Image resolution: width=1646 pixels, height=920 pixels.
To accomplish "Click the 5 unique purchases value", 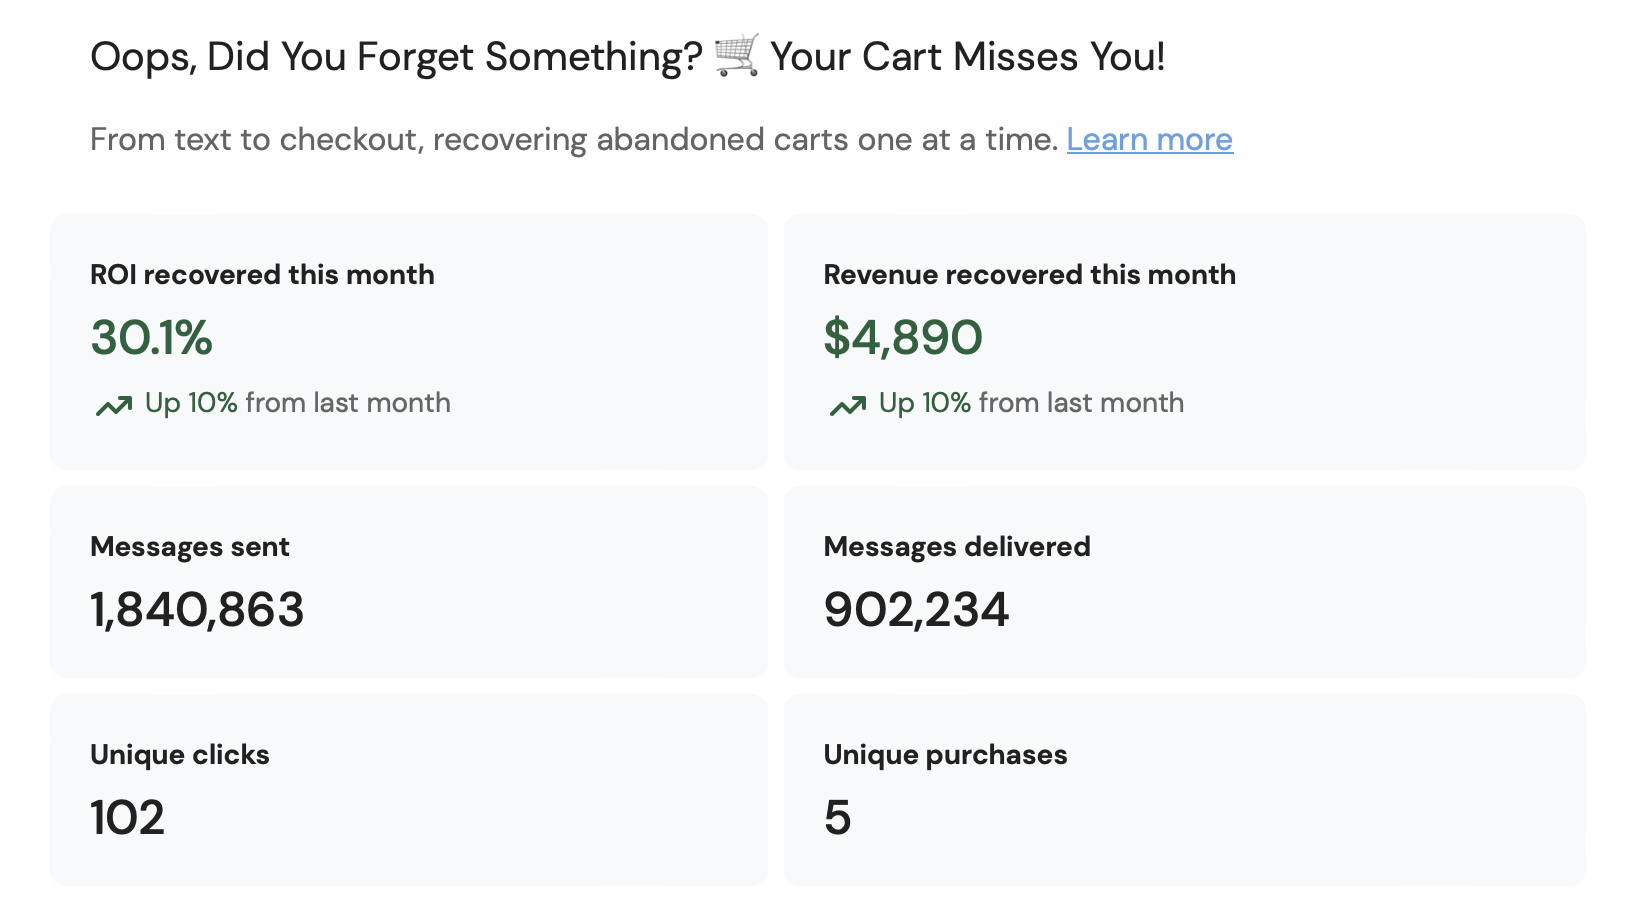I will (x=837, y=818).
